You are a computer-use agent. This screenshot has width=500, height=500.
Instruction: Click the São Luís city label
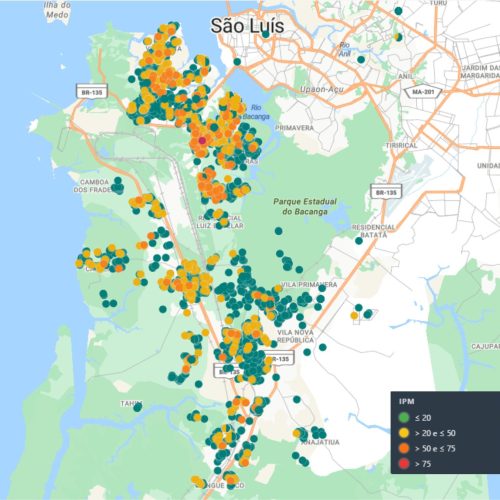coord(247,26)
